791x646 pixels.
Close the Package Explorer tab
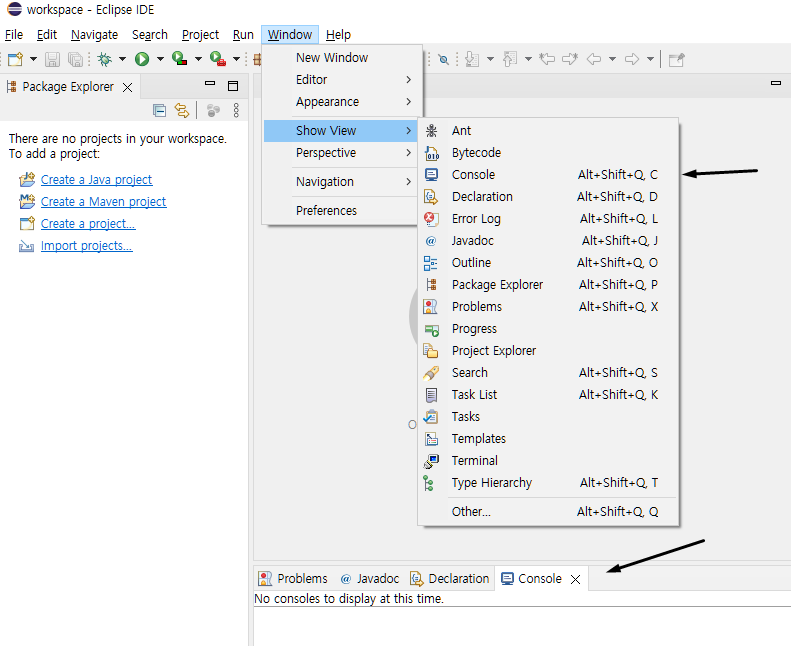click(128, 88)
